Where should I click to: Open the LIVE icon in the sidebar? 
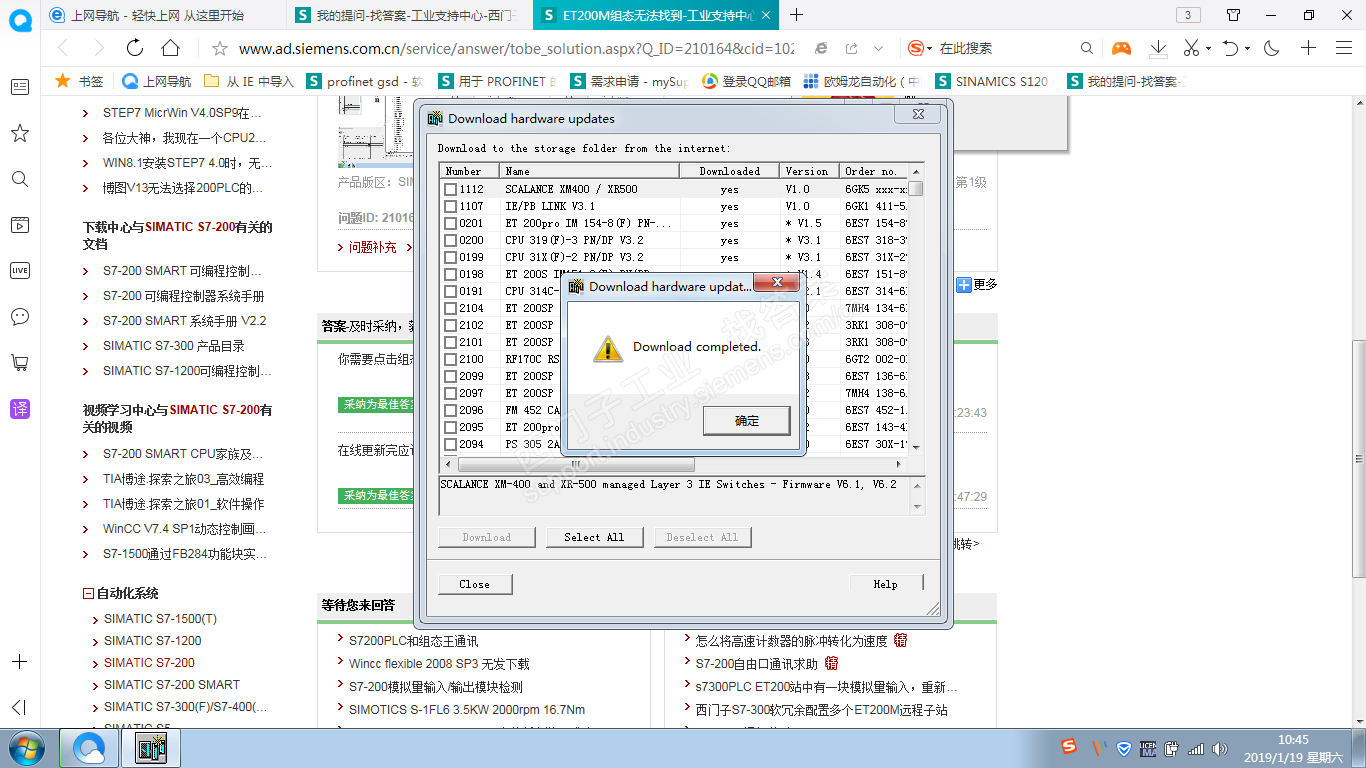(x=20, y=270)
